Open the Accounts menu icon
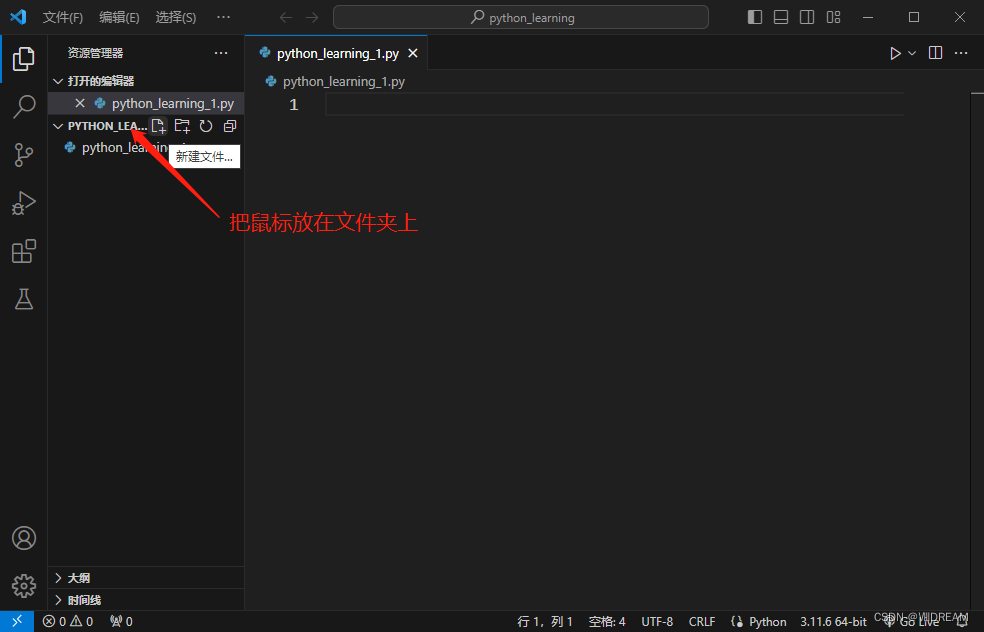Screen dimensions: 984x632 click(x=24, y=538)
